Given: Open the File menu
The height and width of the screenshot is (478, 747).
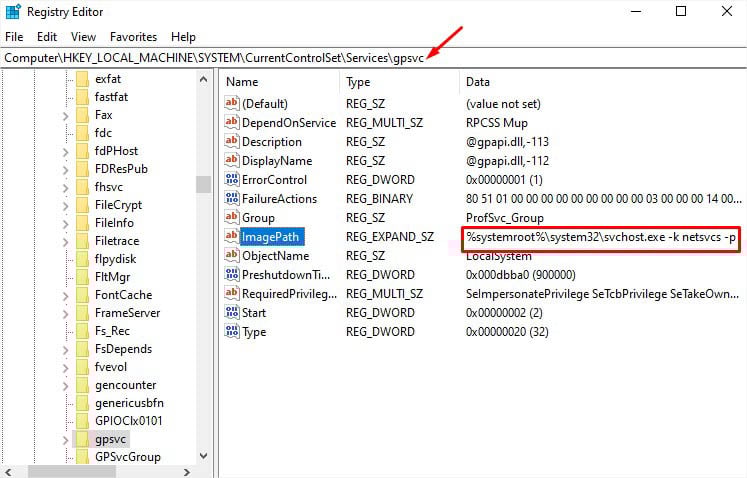Looking at the screenshot, I should 14,37.
